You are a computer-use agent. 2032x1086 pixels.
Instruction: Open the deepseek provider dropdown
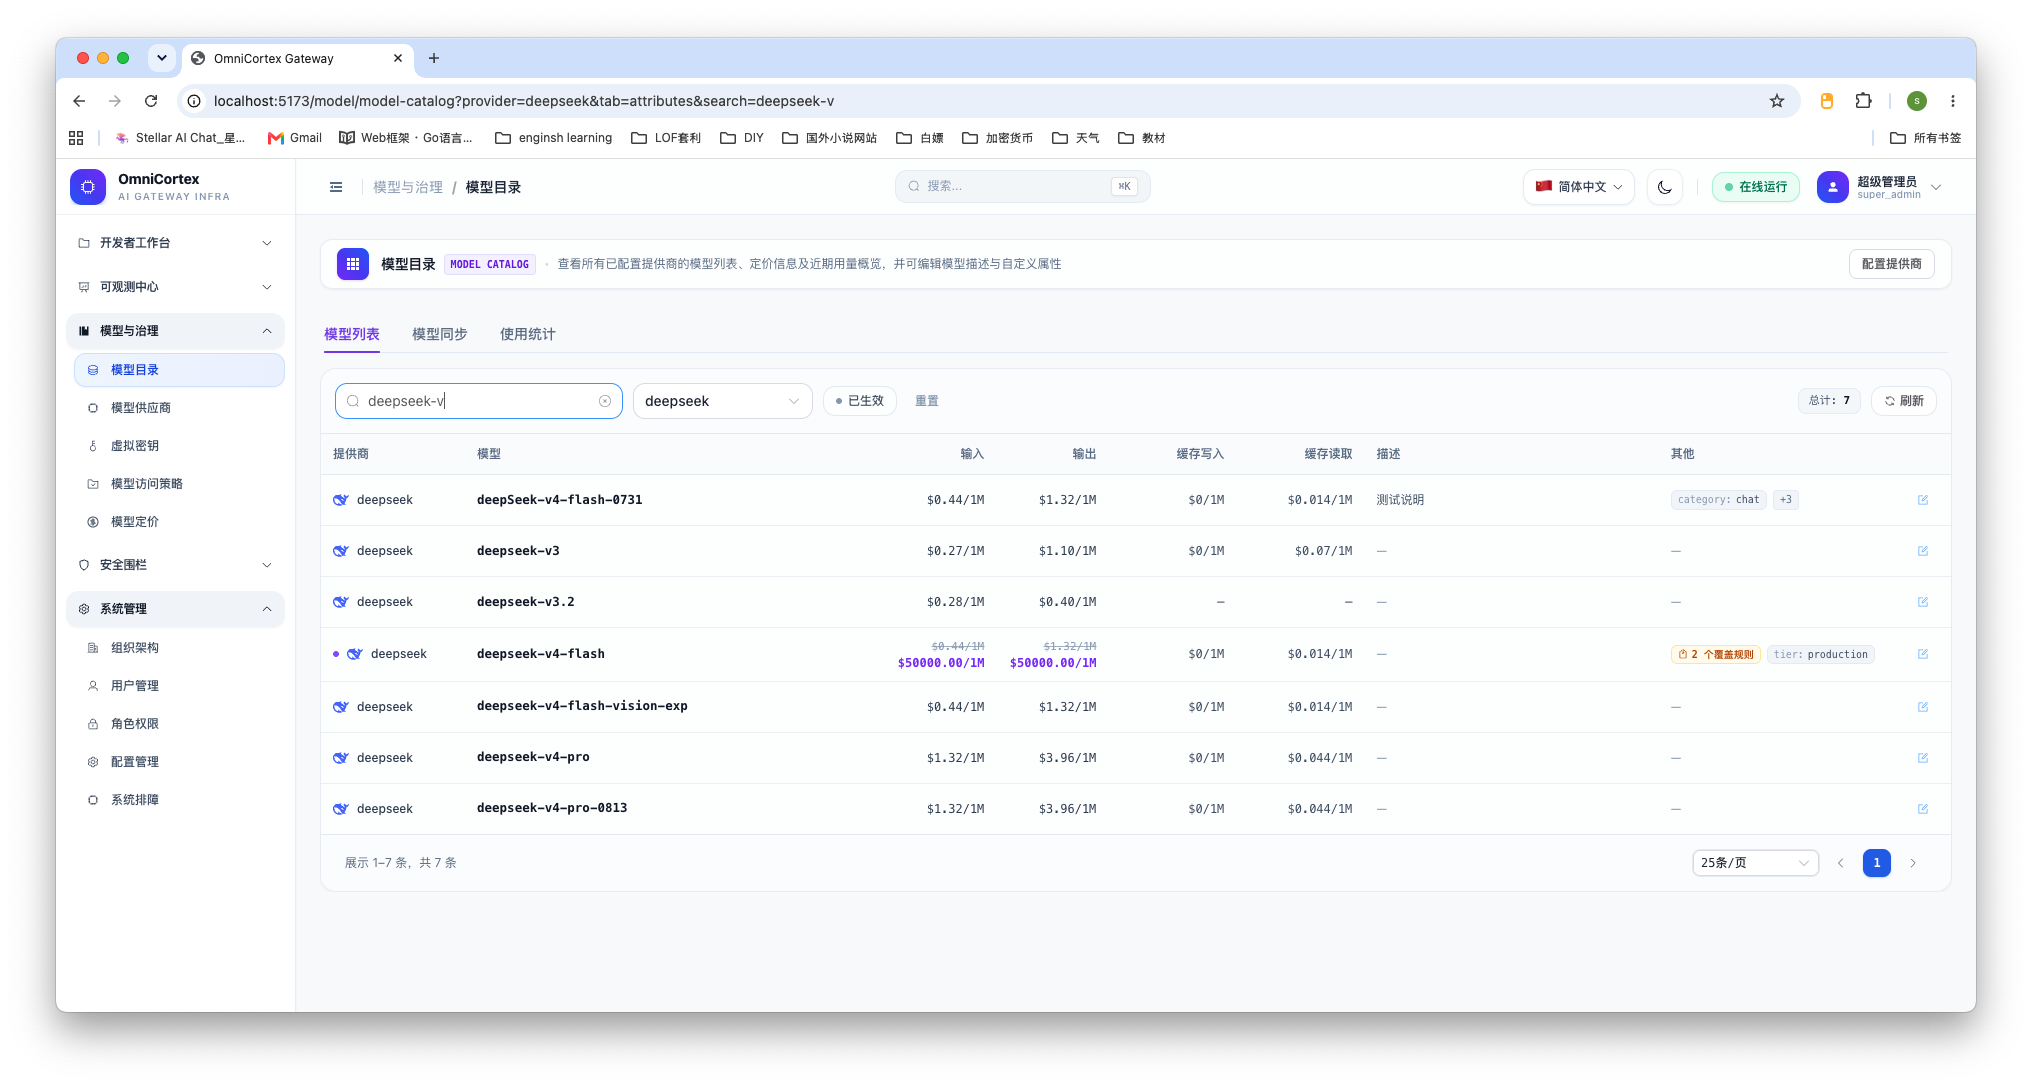(722, 401)
